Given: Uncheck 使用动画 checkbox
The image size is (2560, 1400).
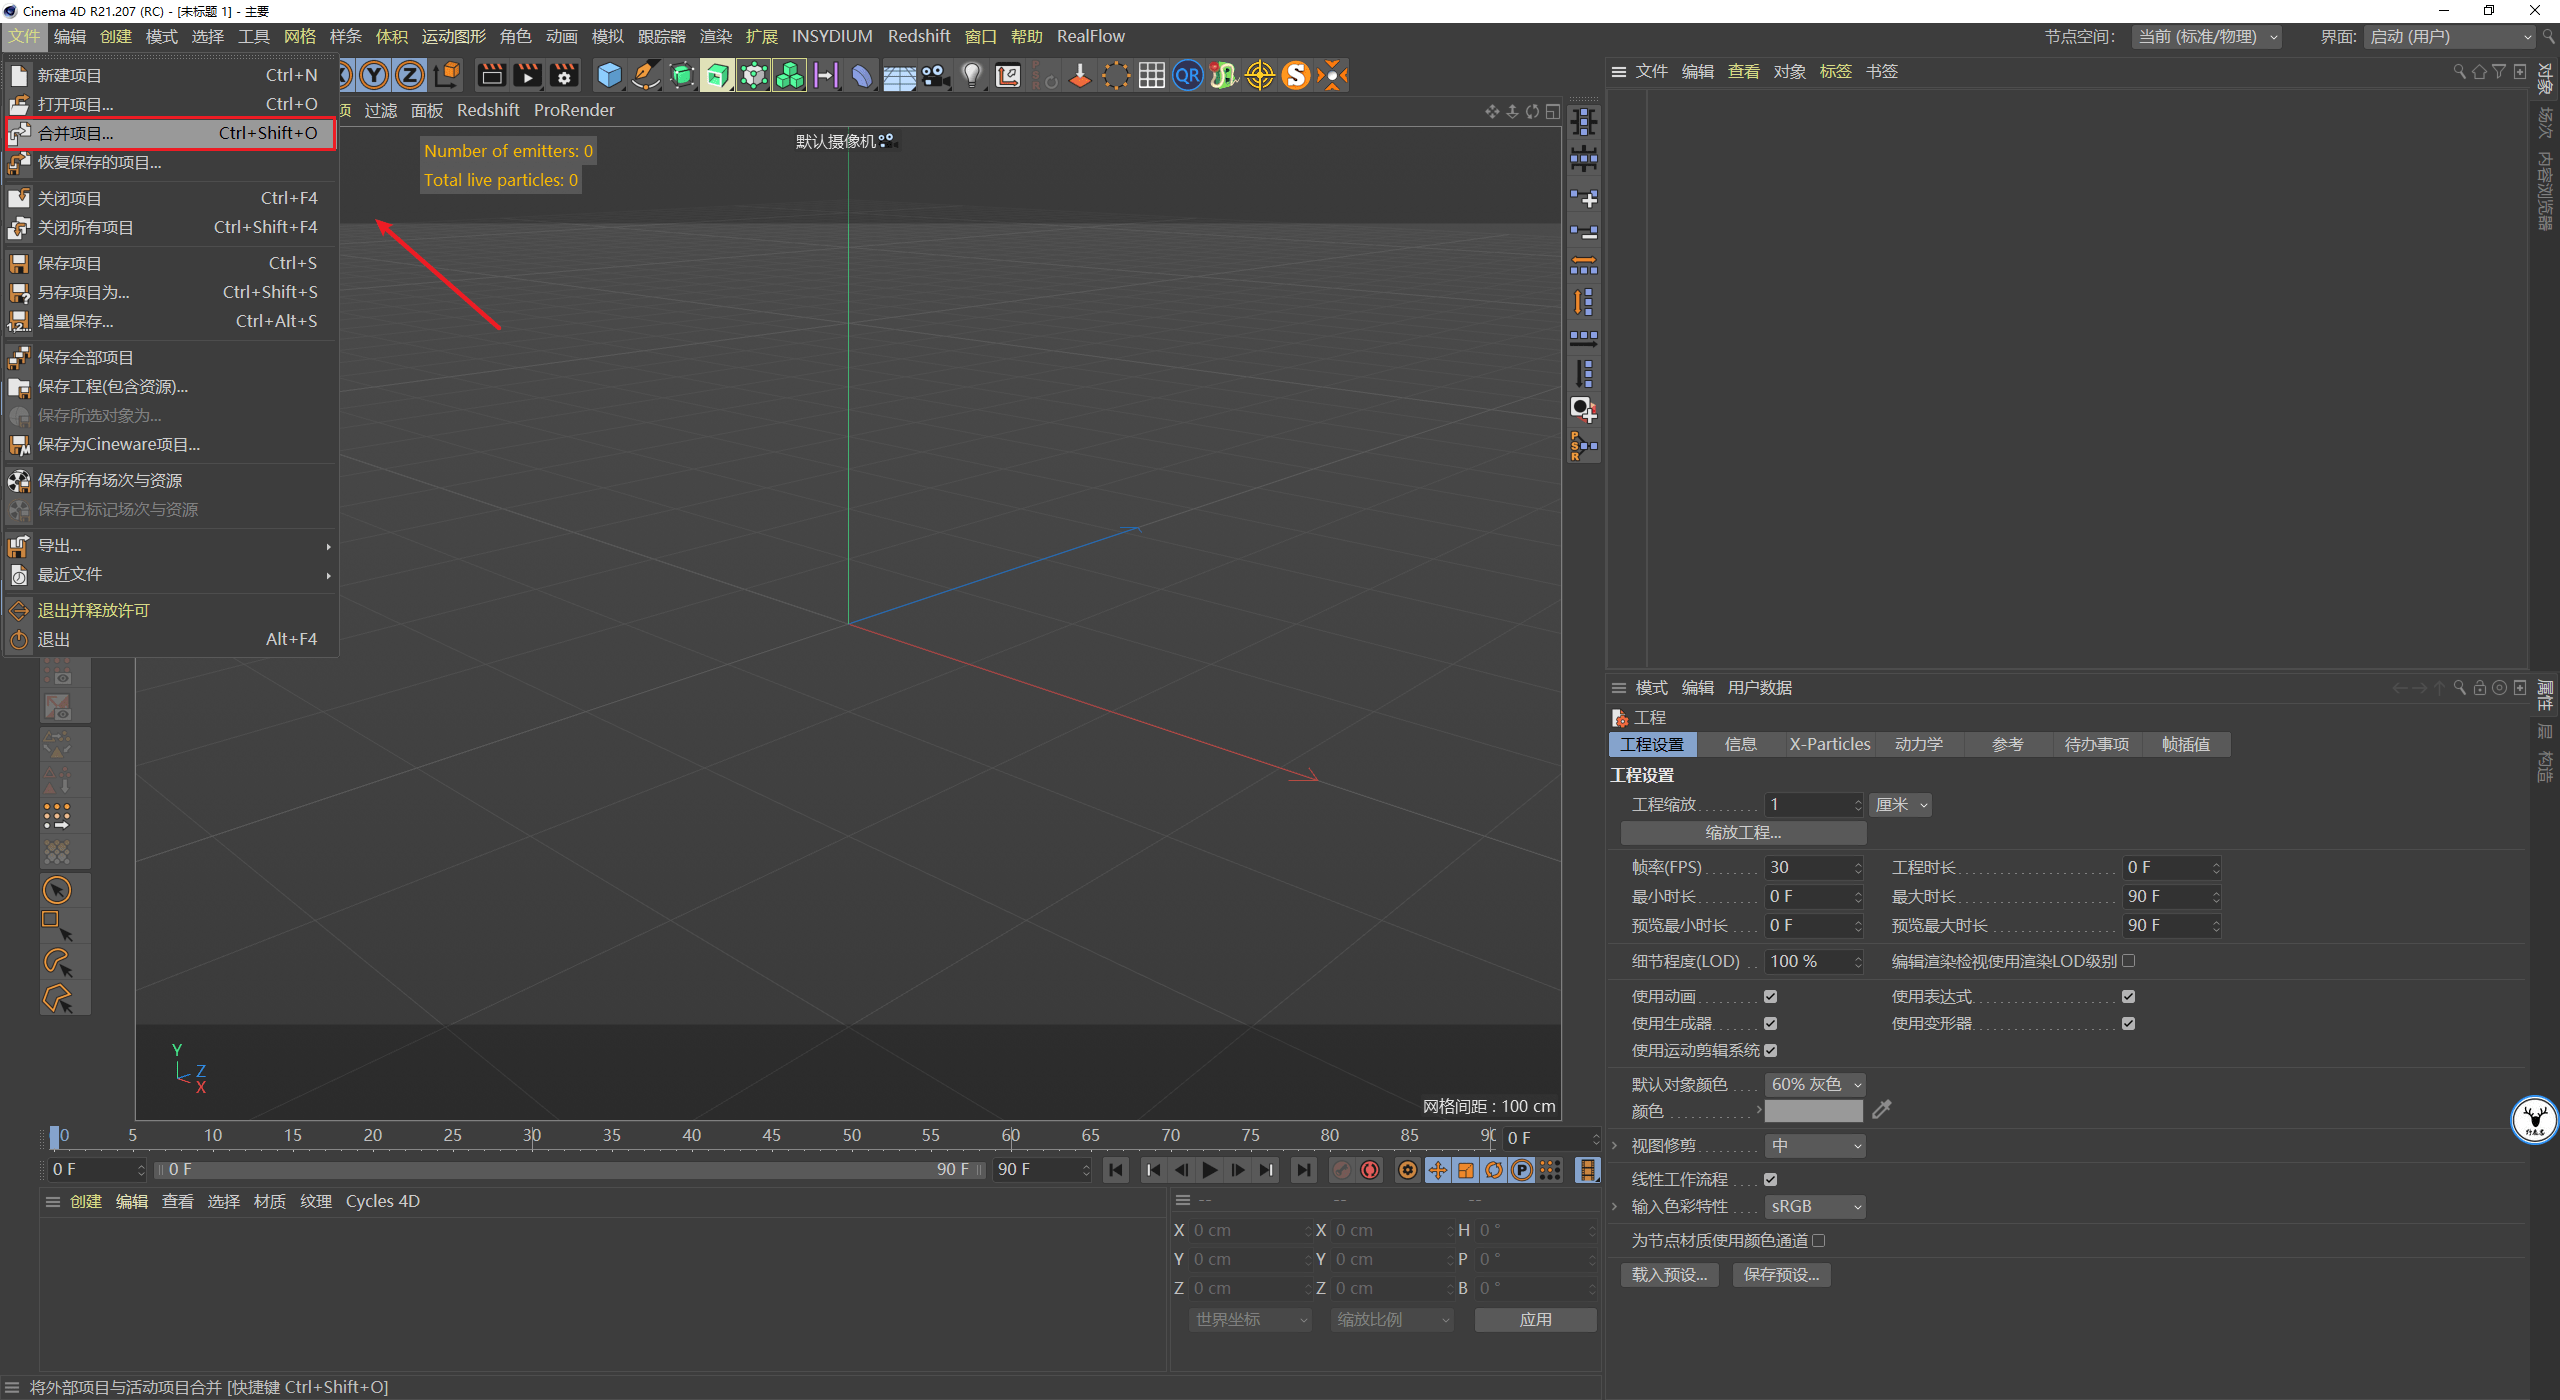Looking at the screenshot, I should [x=1771, y=996].
